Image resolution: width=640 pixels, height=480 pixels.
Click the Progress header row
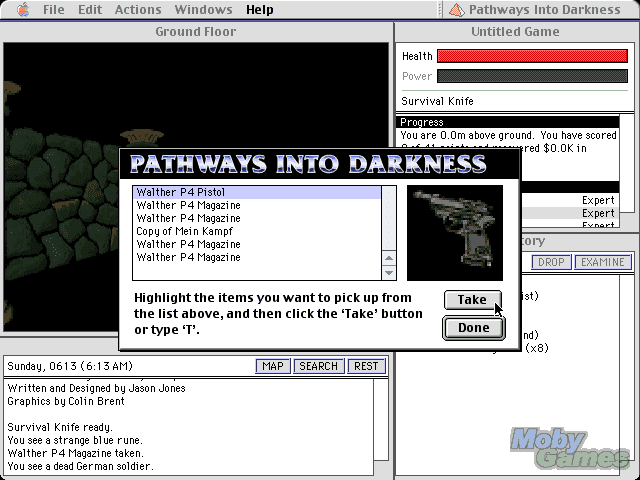[x=508, y=122]
